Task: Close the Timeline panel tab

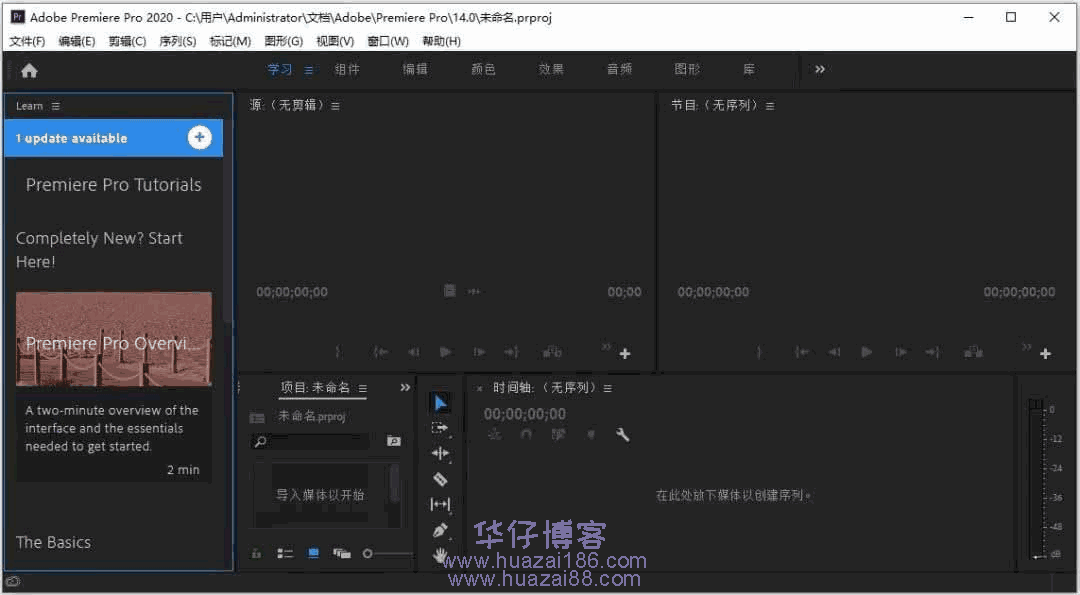Action: [x=479, y=389]
